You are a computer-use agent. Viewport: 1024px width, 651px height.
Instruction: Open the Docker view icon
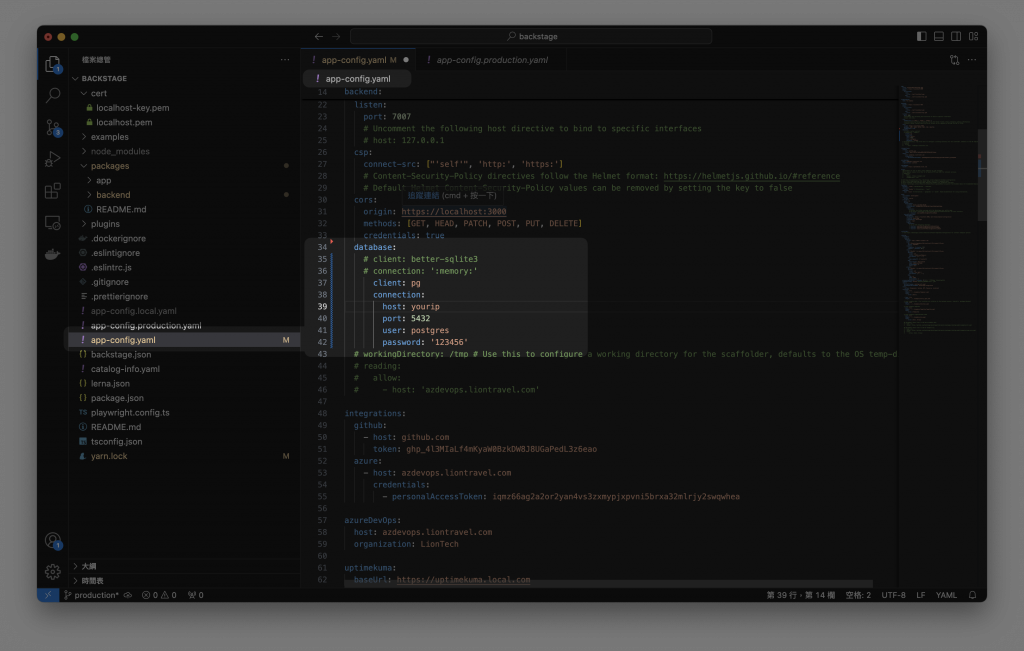[x=53, y=254]
